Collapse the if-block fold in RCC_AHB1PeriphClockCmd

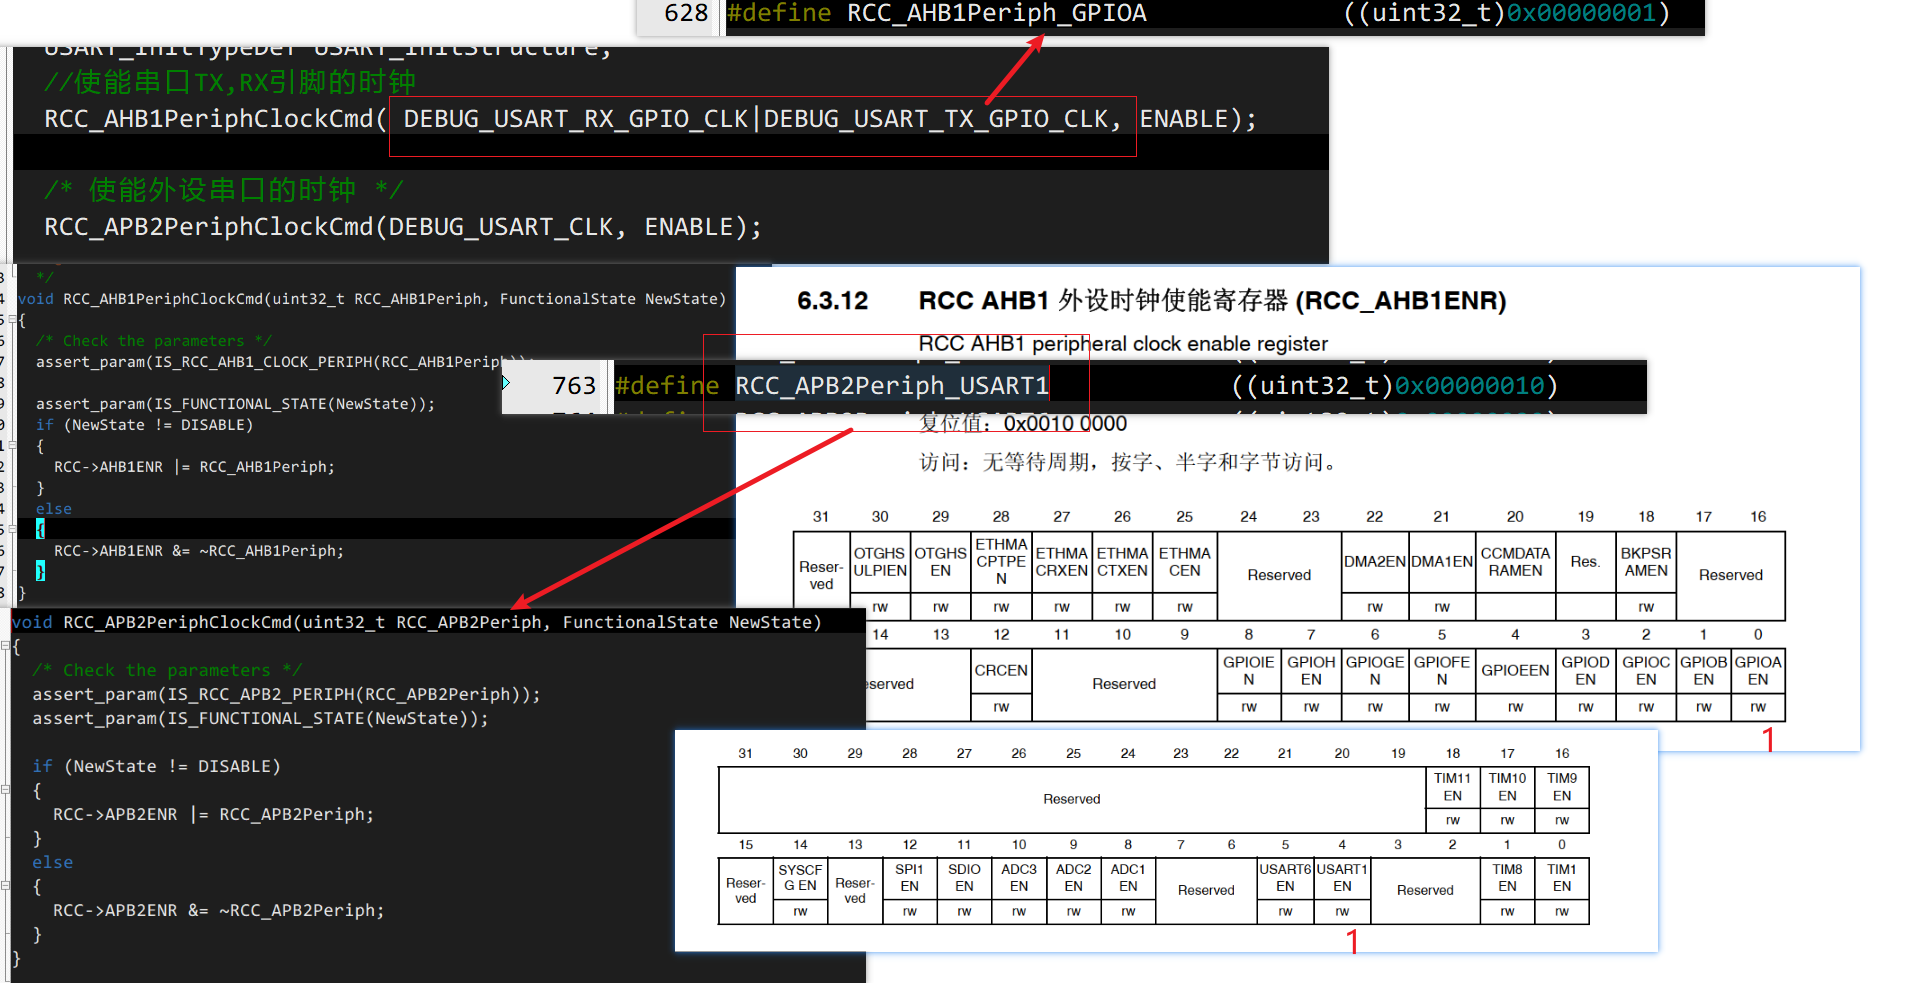(11, 446)
